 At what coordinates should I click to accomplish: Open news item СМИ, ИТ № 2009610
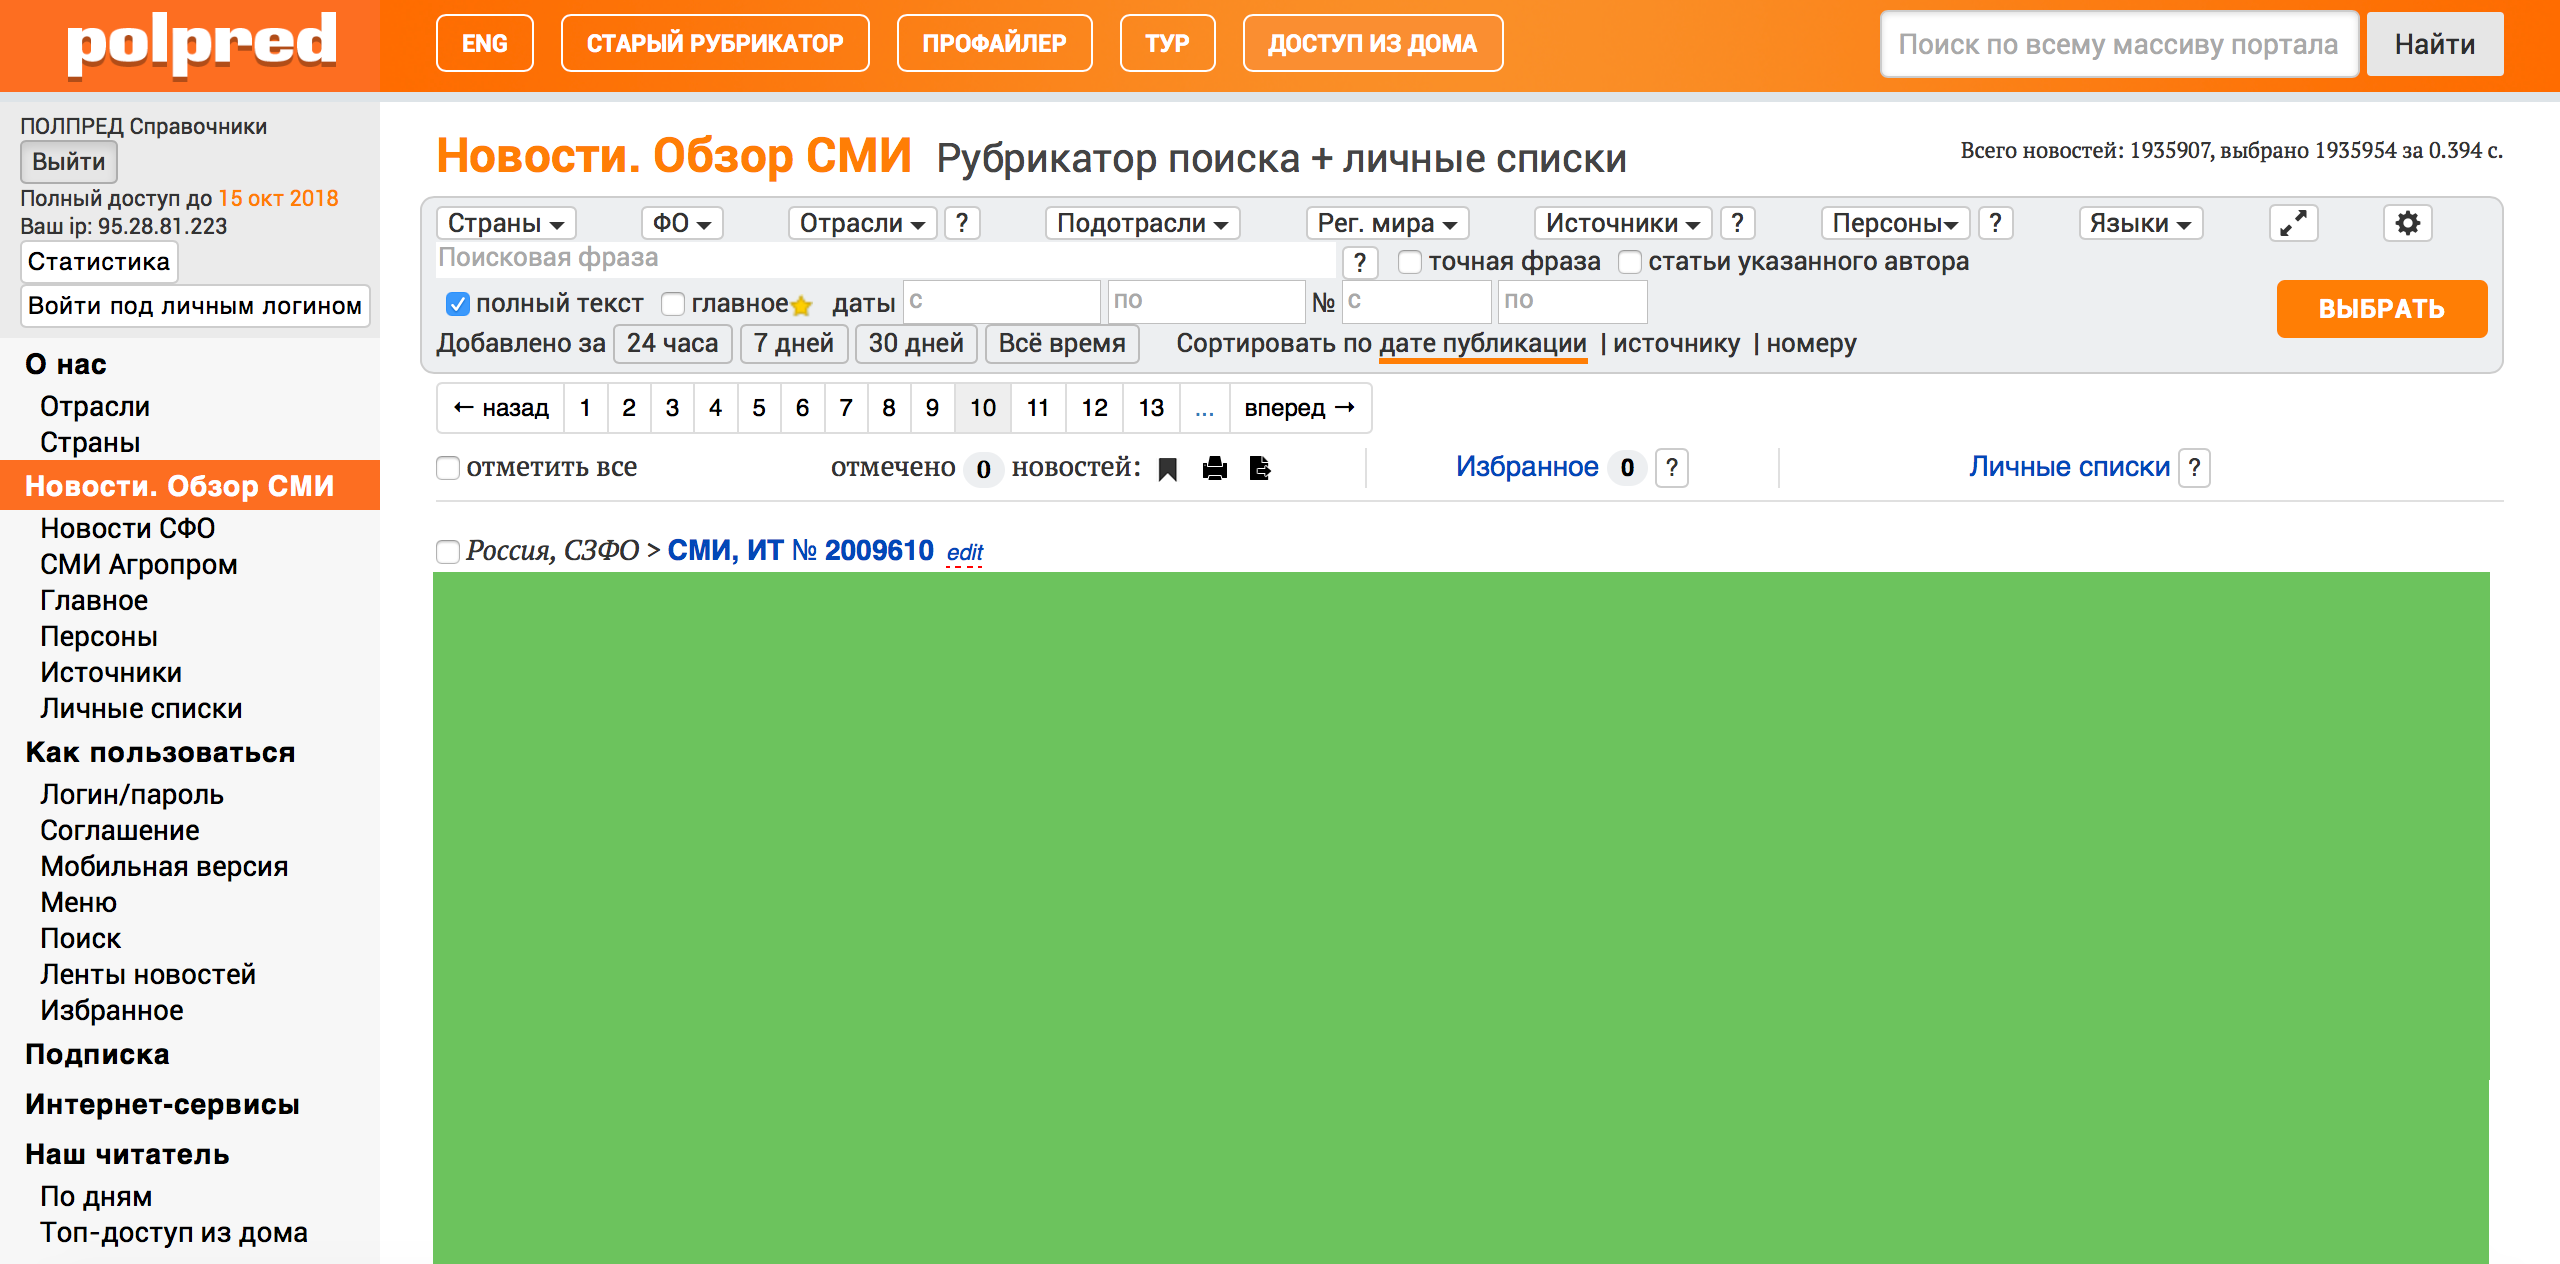click(800, 551)
